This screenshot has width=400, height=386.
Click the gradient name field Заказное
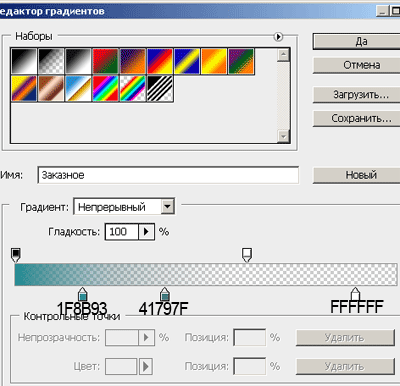pyautogui.click(x=168, y=175)
